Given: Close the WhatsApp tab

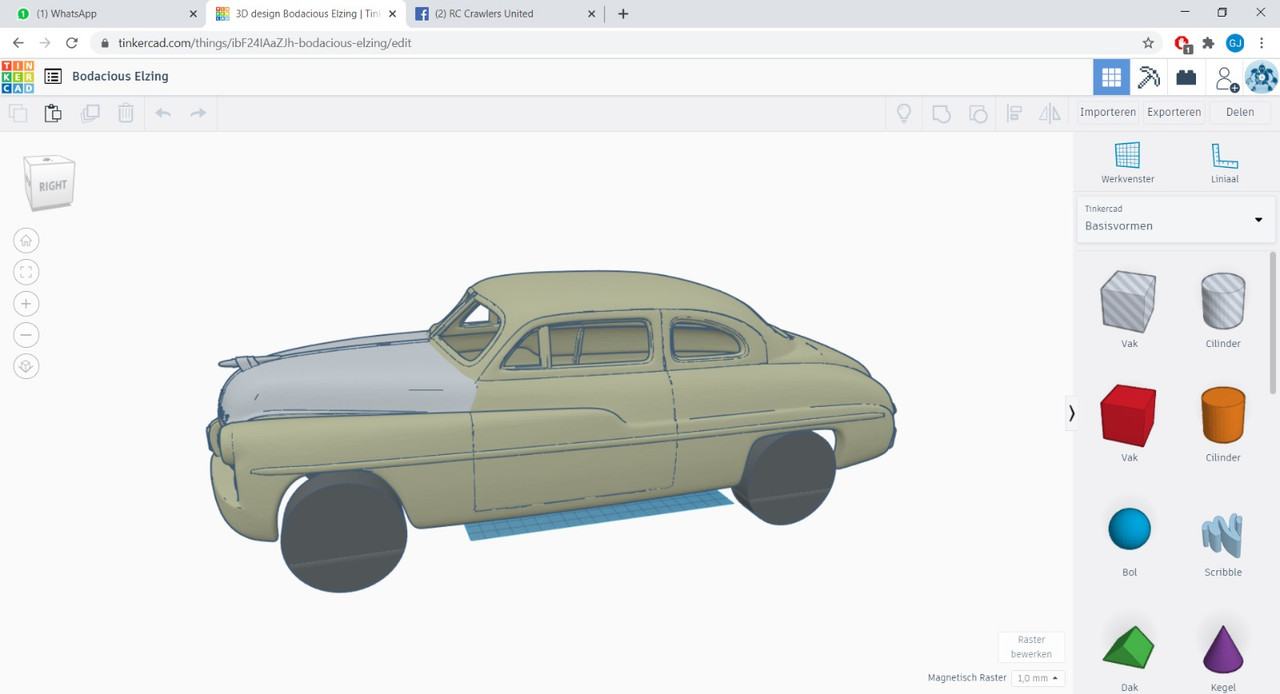Looking at the screenshot, I should tap(193, 14).
